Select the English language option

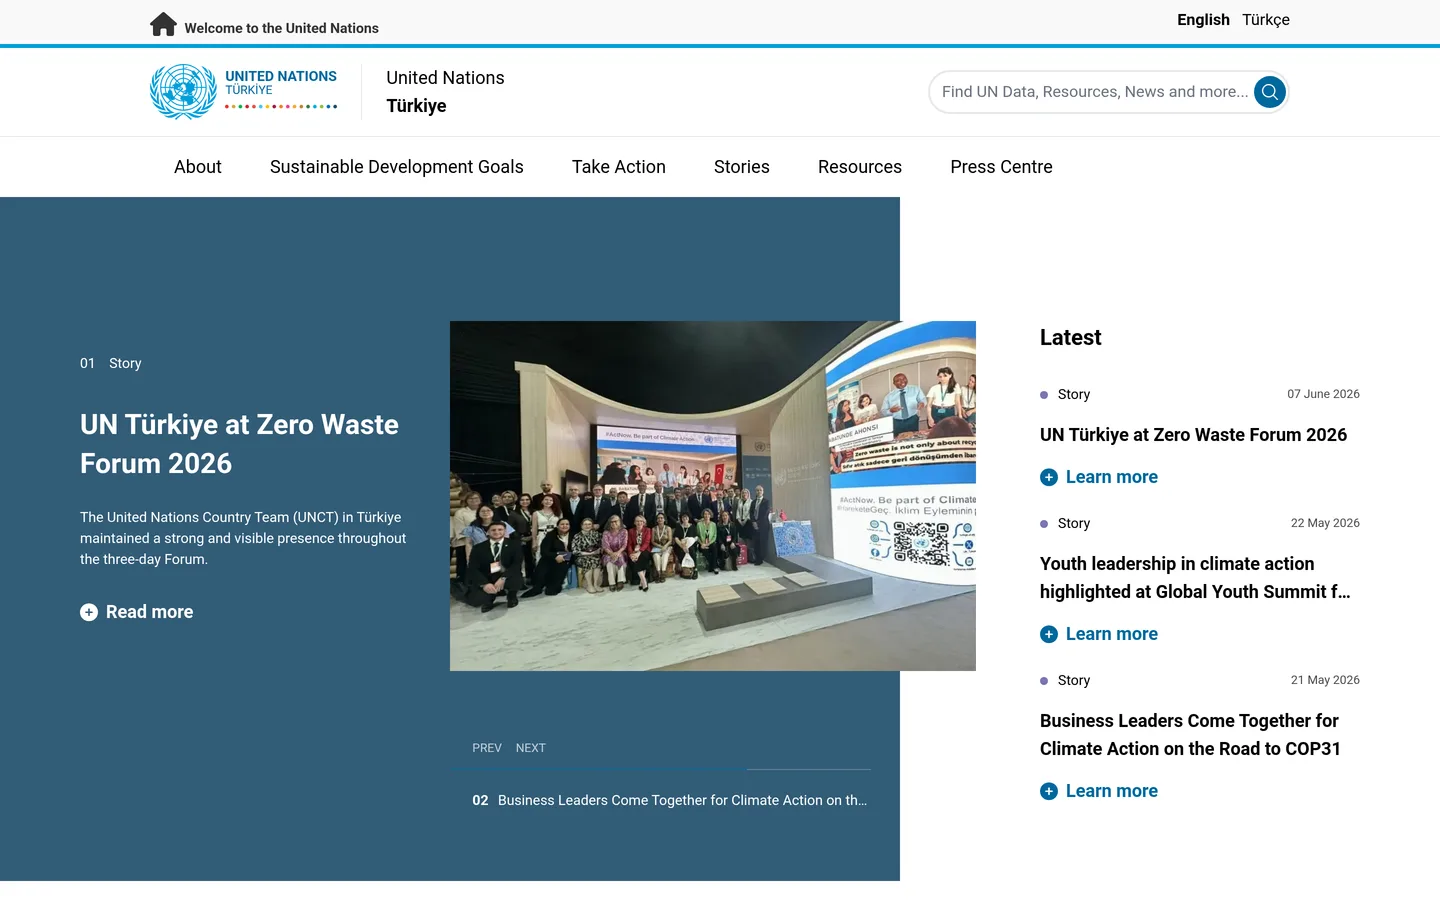tap(1203, 20)
